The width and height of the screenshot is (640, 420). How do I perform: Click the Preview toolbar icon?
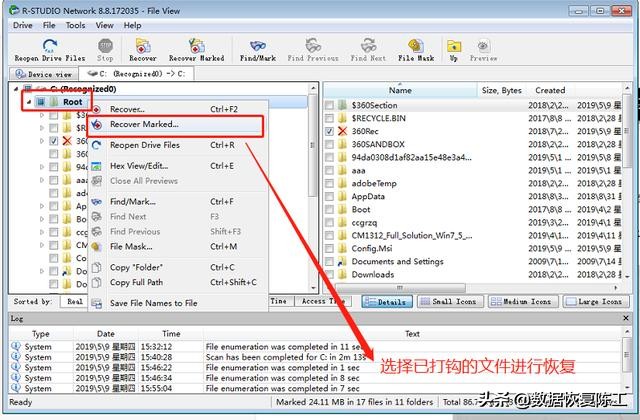tap(483, 45)
